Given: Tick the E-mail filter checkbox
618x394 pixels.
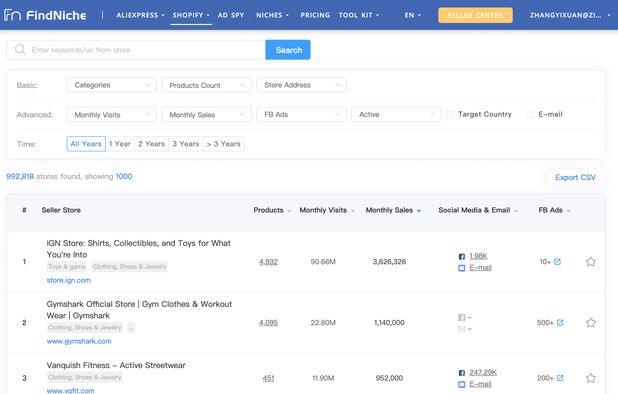Looking at the screenshot, I should (530, 115).
